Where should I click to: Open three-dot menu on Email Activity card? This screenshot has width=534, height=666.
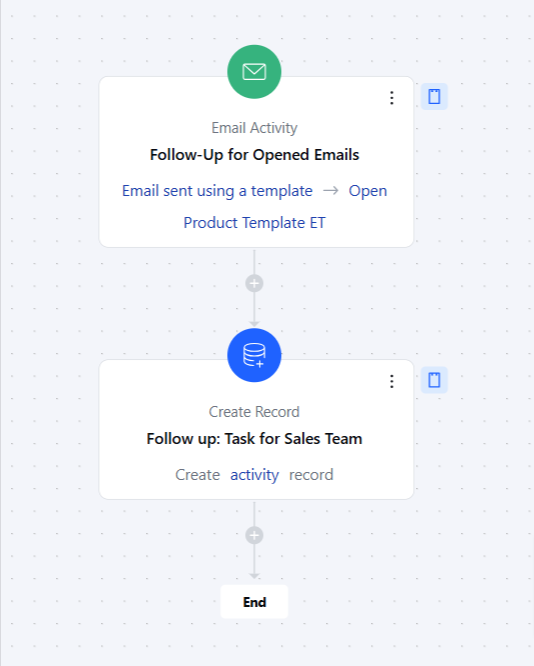[392, 98]
